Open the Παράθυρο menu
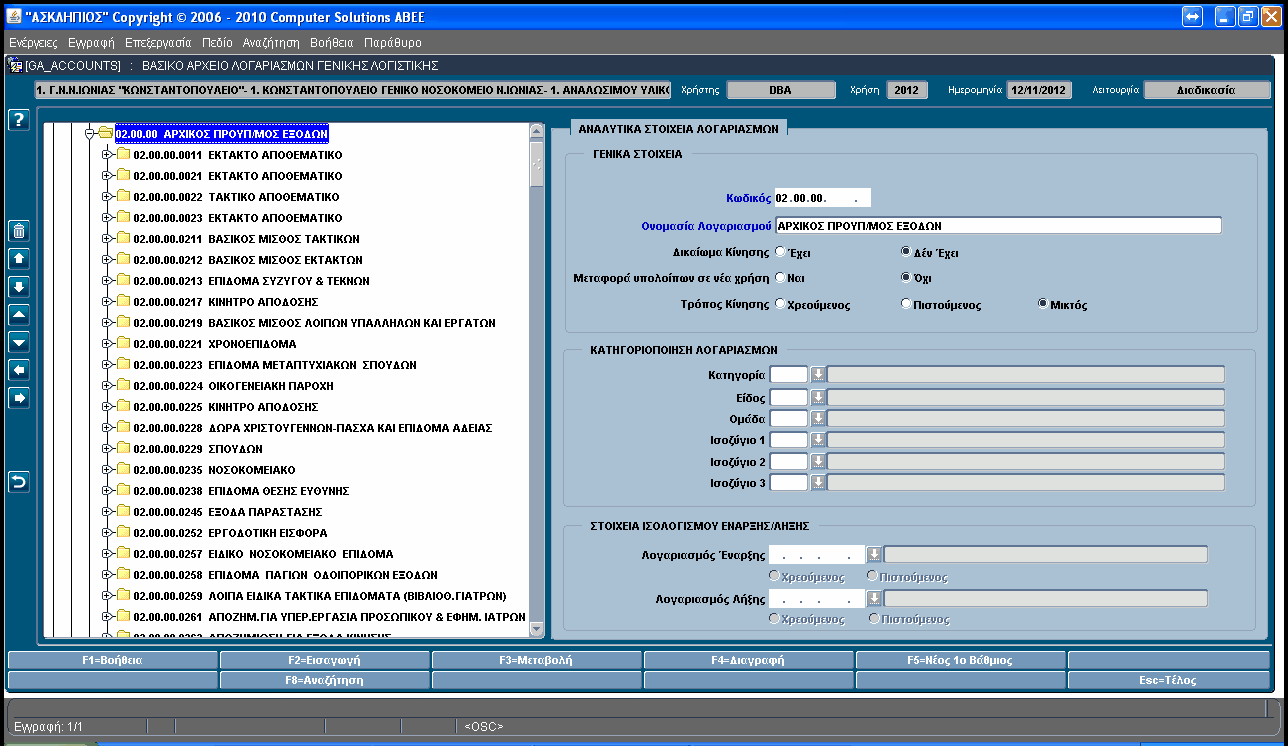The width and height of the screenshot is (1288, 746). coord(393,43)
